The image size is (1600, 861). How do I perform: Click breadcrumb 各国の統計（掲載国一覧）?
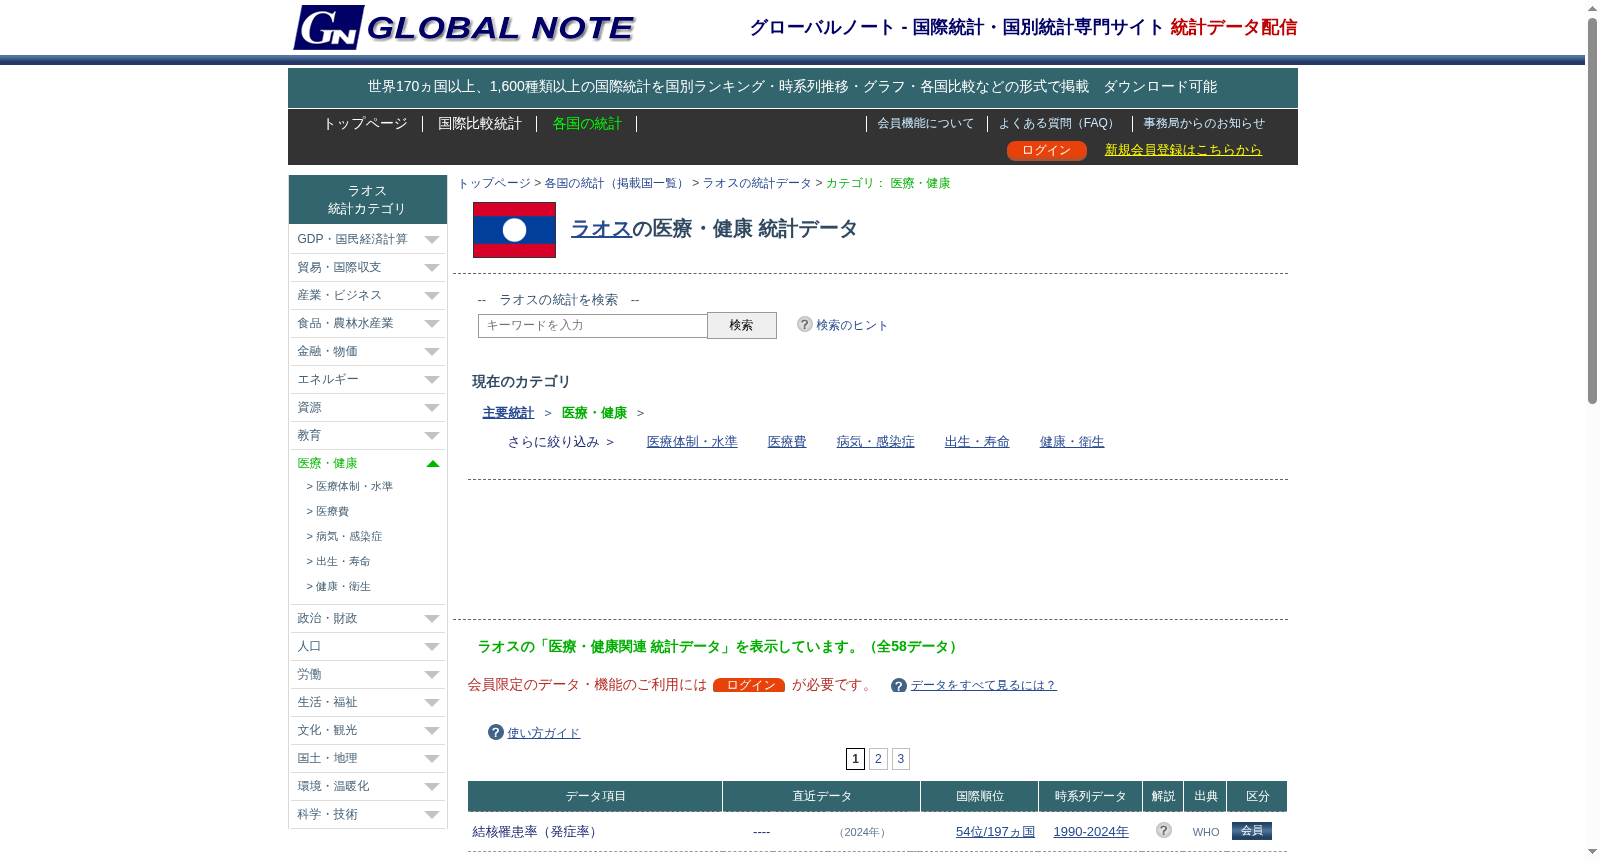tap(616, 183)
